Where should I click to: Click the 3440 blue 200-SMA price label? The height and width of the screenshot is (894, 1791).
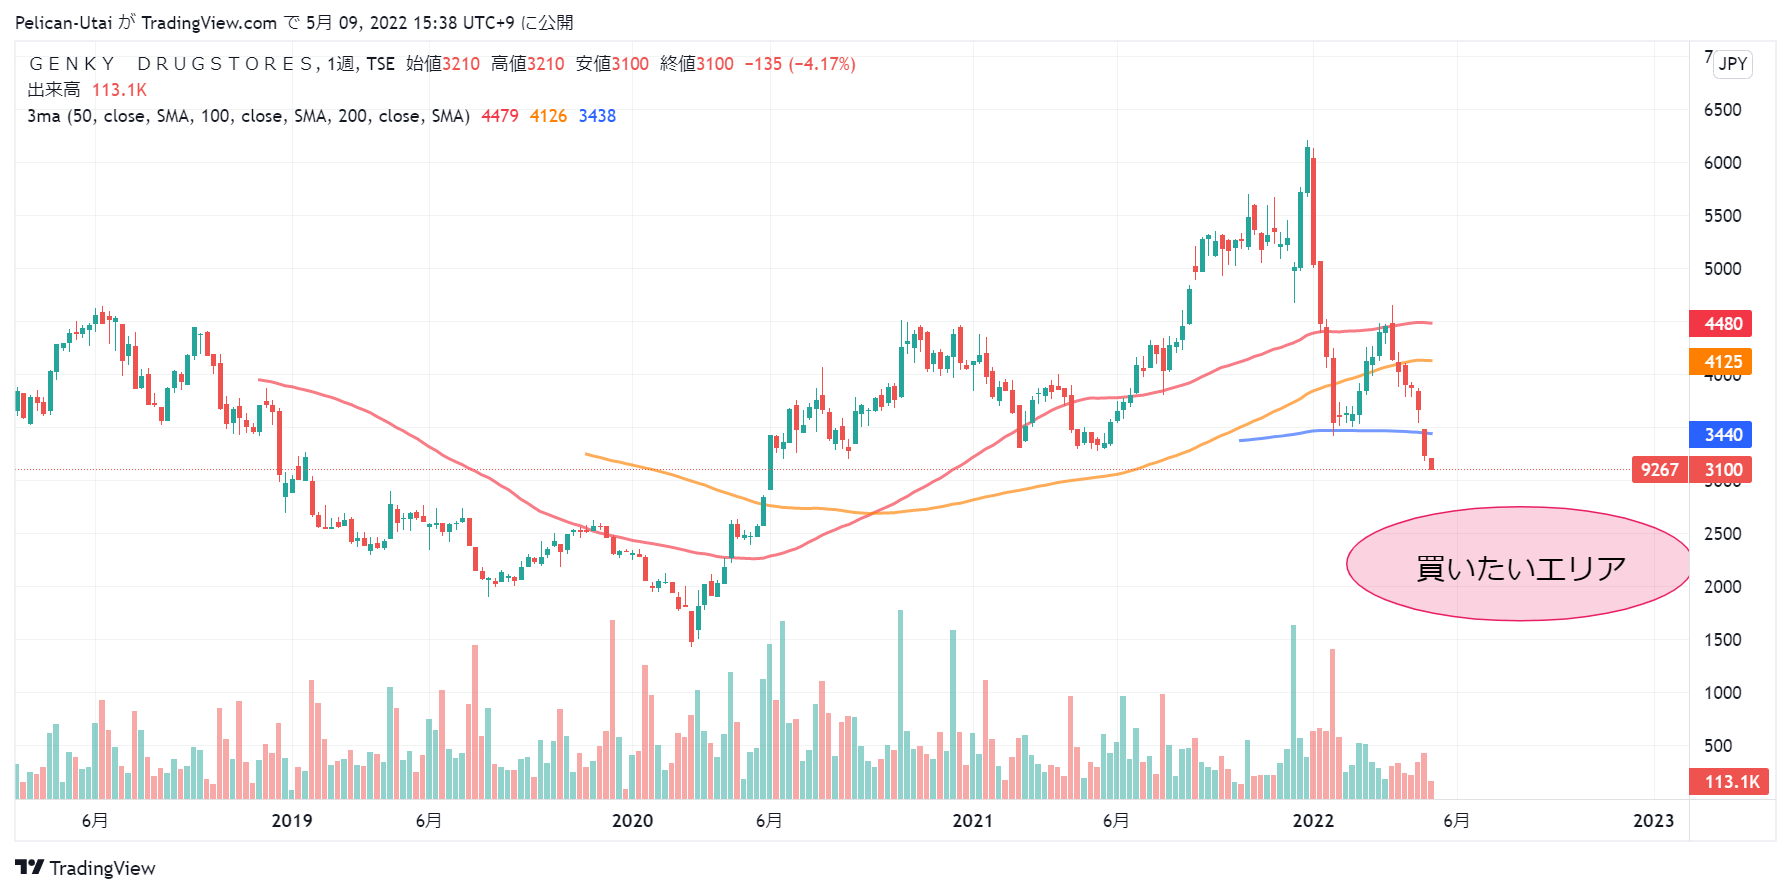1721,435
